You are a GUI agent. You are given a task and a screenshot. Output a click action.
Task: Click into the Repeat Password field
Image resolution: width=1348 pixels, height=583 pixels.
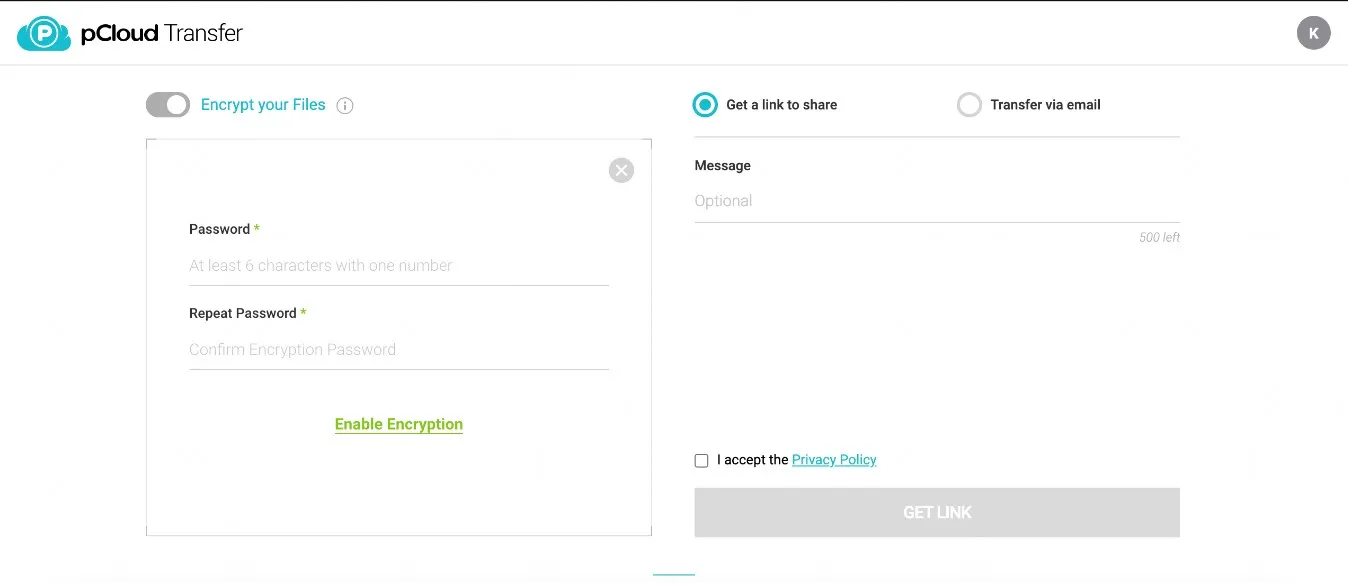coord(398,350)
